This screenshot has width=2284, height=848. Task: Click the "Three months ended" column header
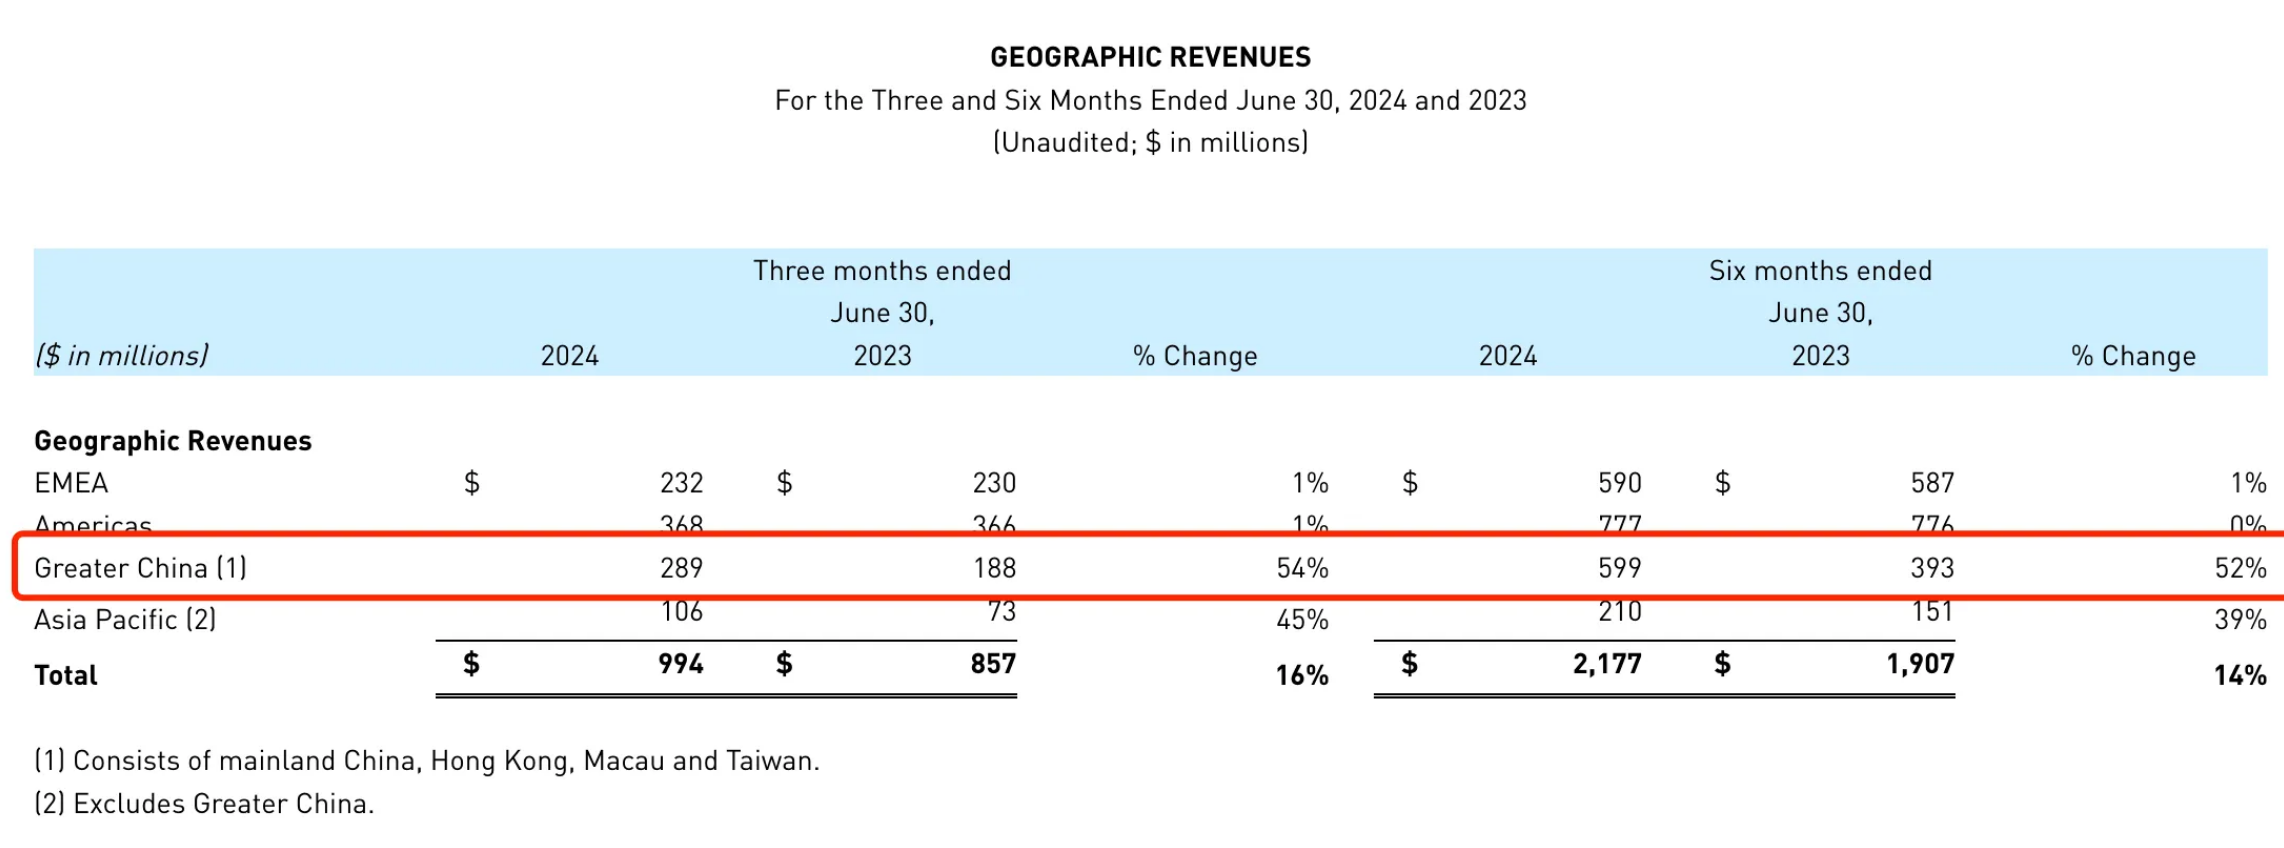pyautogui.click(x=882, y=271)
